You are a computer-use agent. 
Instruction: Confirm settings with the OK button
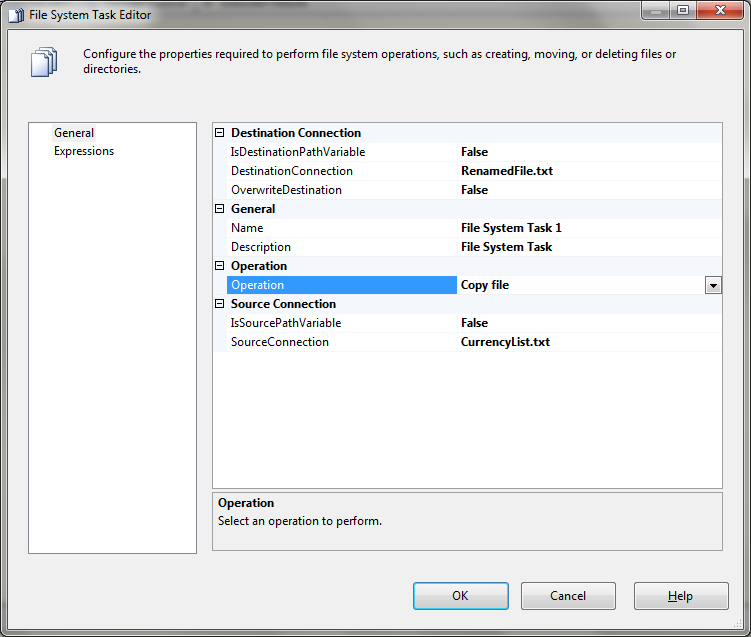click(461, 596)
